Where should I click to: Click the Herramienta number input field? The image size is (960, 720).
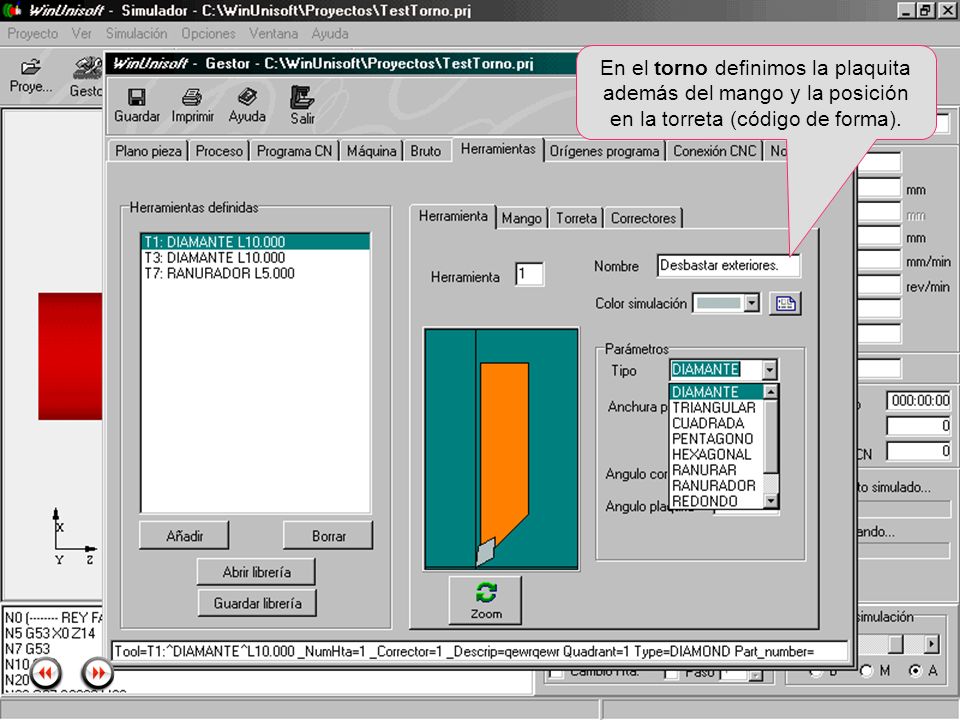[528, 274]
